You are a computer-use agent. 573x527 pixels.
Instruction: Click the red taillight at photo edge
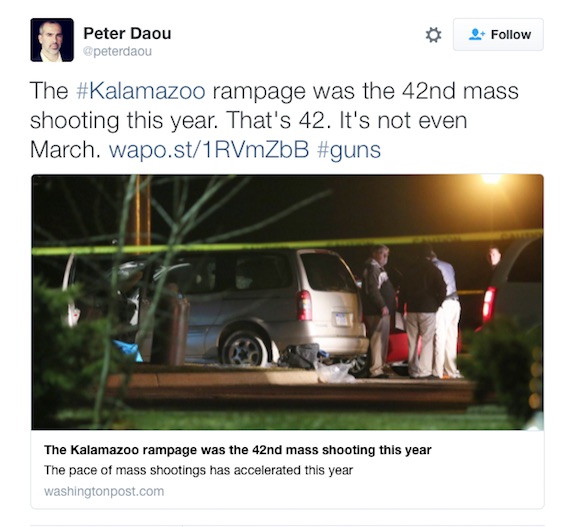[x=489, y=306]
